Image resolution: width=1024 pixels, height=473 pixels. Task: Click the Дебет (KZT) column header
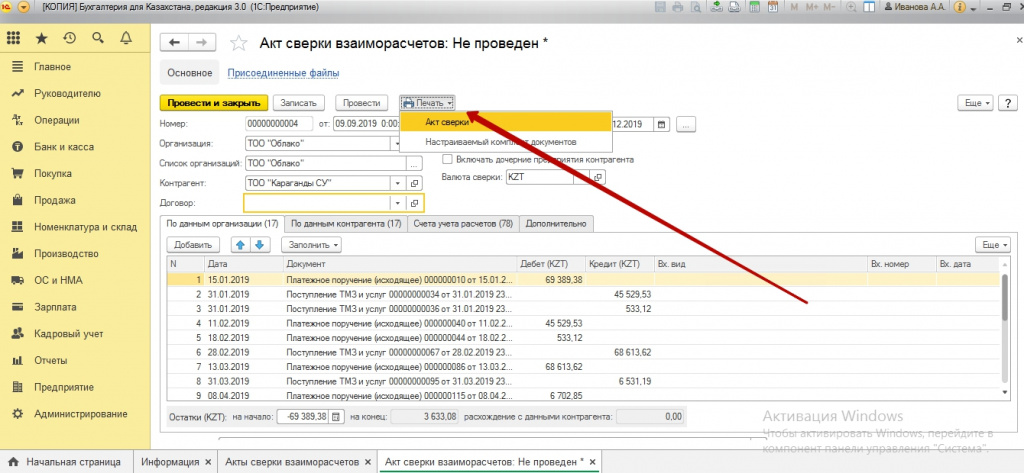tap(551, 264)
